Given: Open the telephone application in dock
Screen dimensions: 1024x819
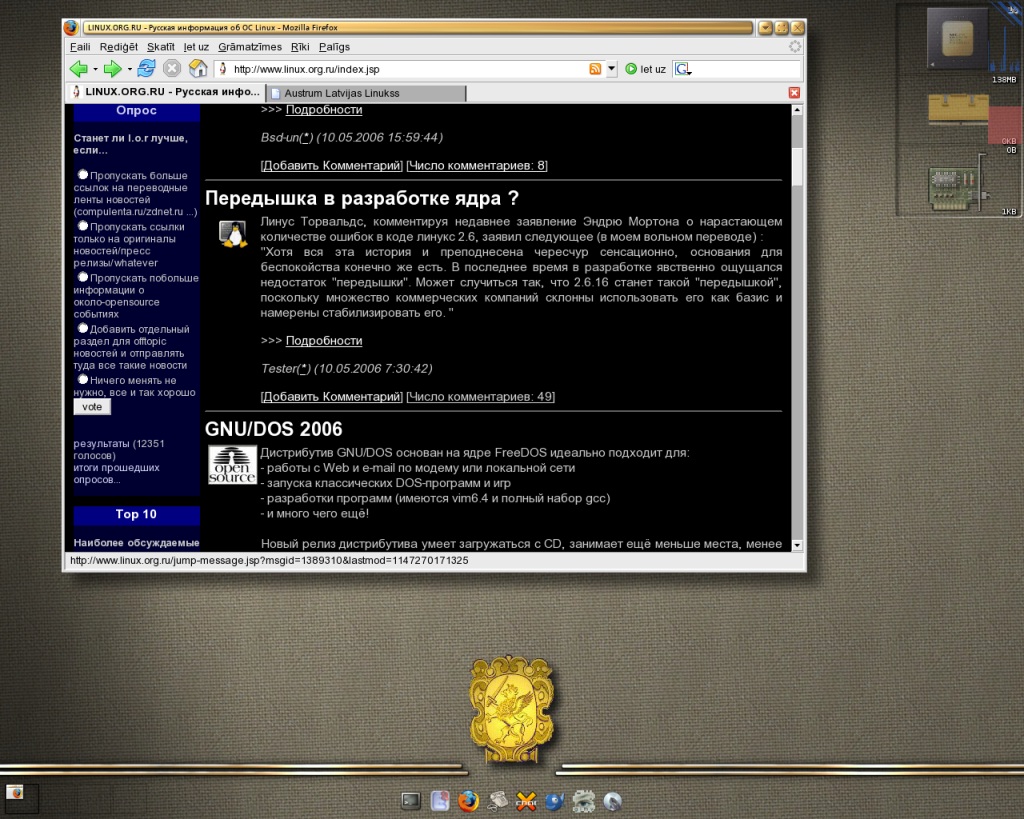Looking at the screenshot, I should coord(498,801).
